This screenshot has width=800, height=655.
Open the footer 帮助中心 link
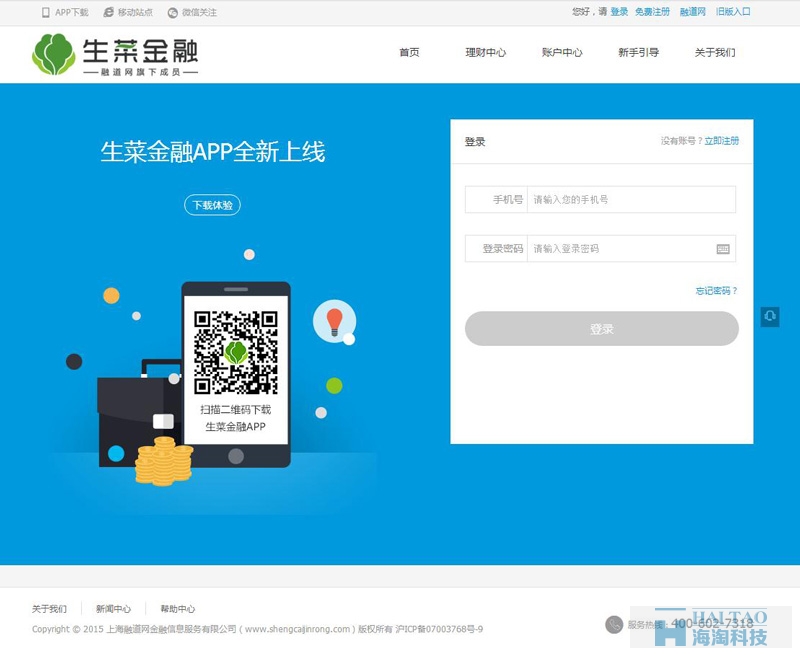pos(178,609)
